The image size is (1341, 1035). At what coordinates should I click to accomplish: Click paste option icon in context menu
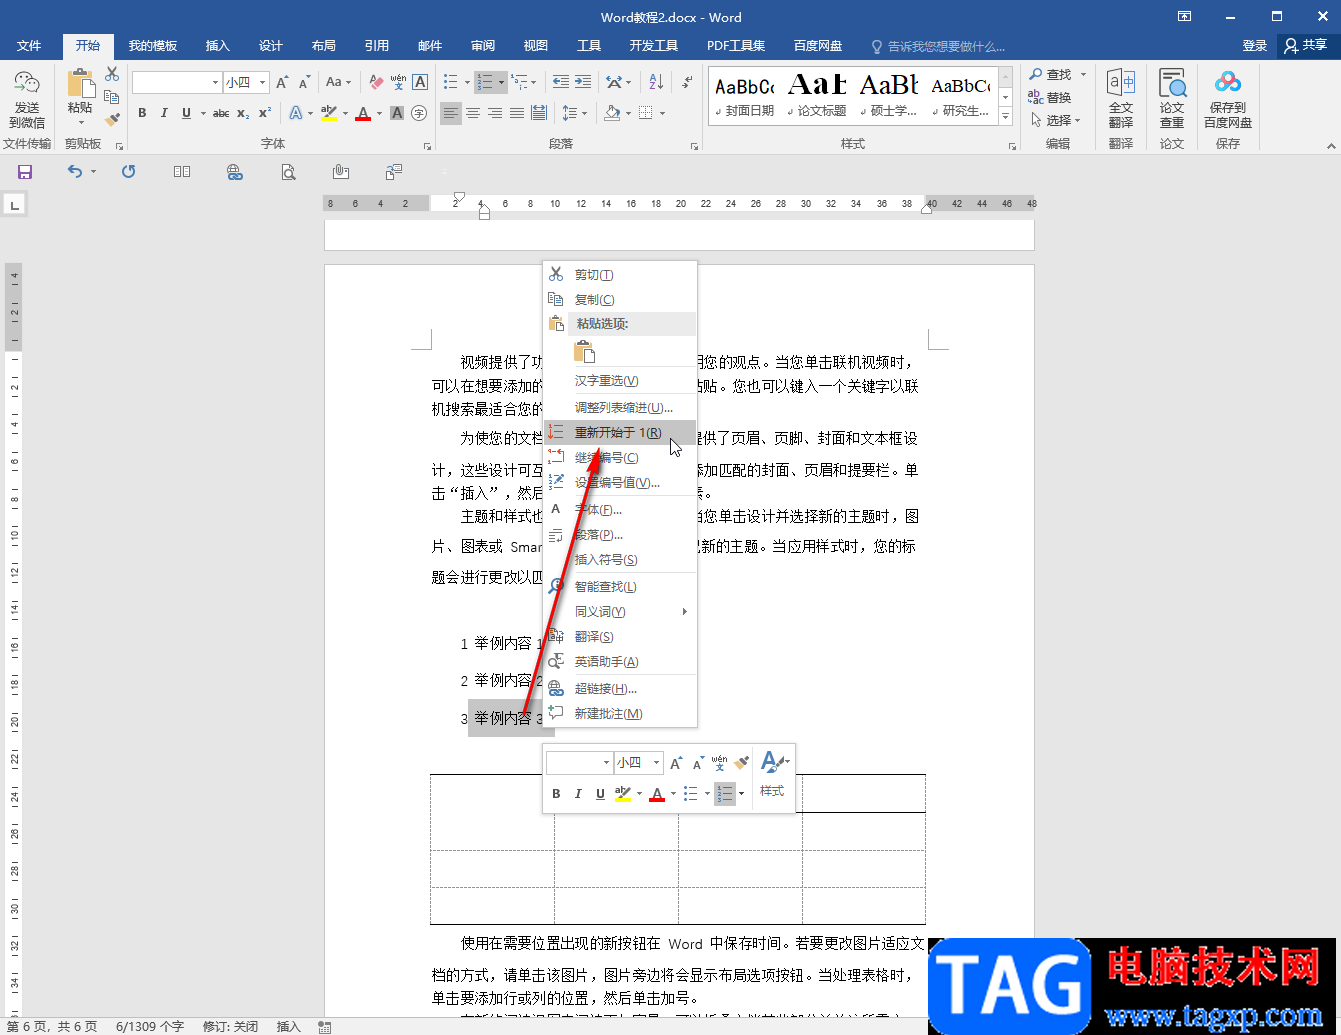point(585,352)
